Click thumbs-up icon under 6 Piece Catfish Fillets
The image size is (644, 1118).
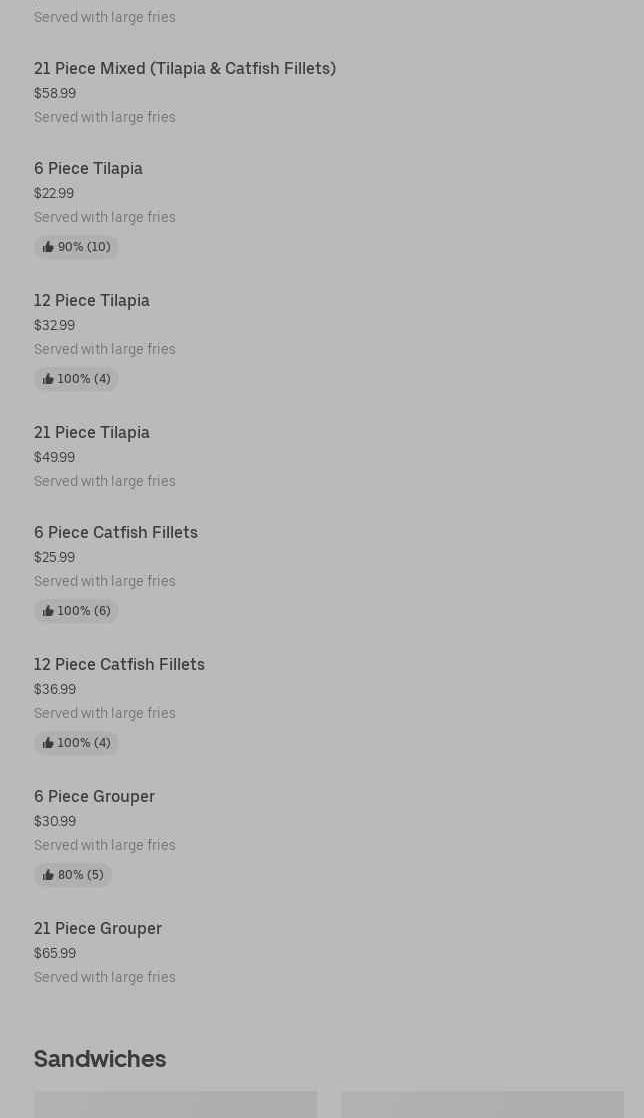(x=48, y=611)
